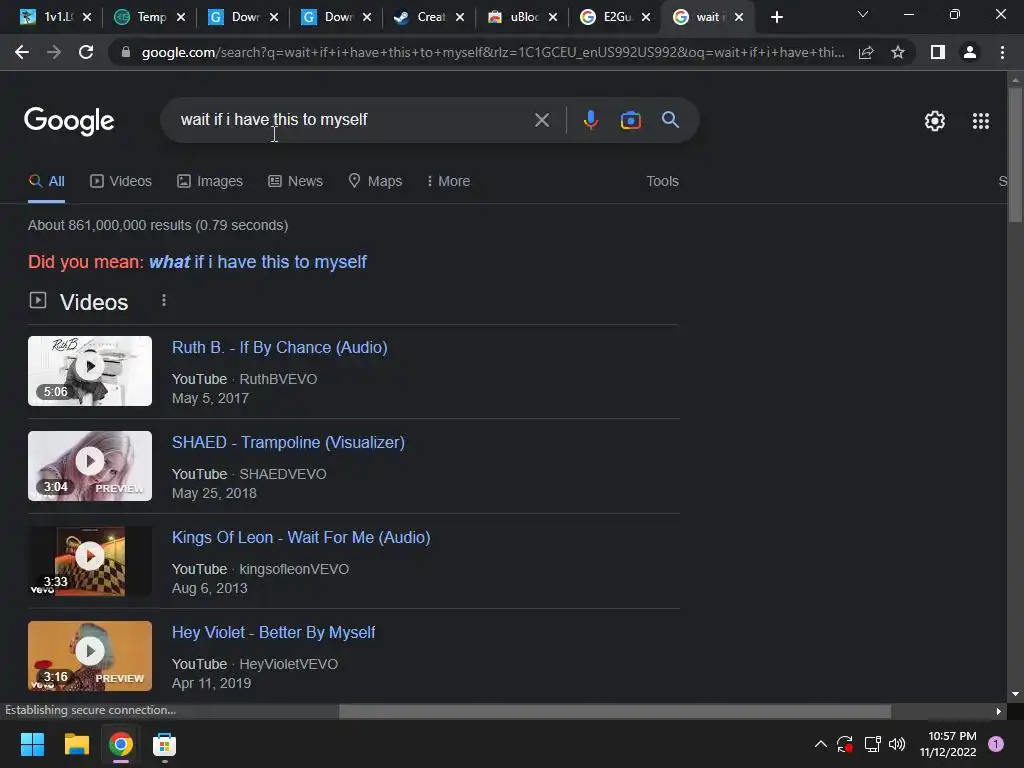Go to the Google homepage via the logo
The image size is (1024, 768).
[69, 121]
